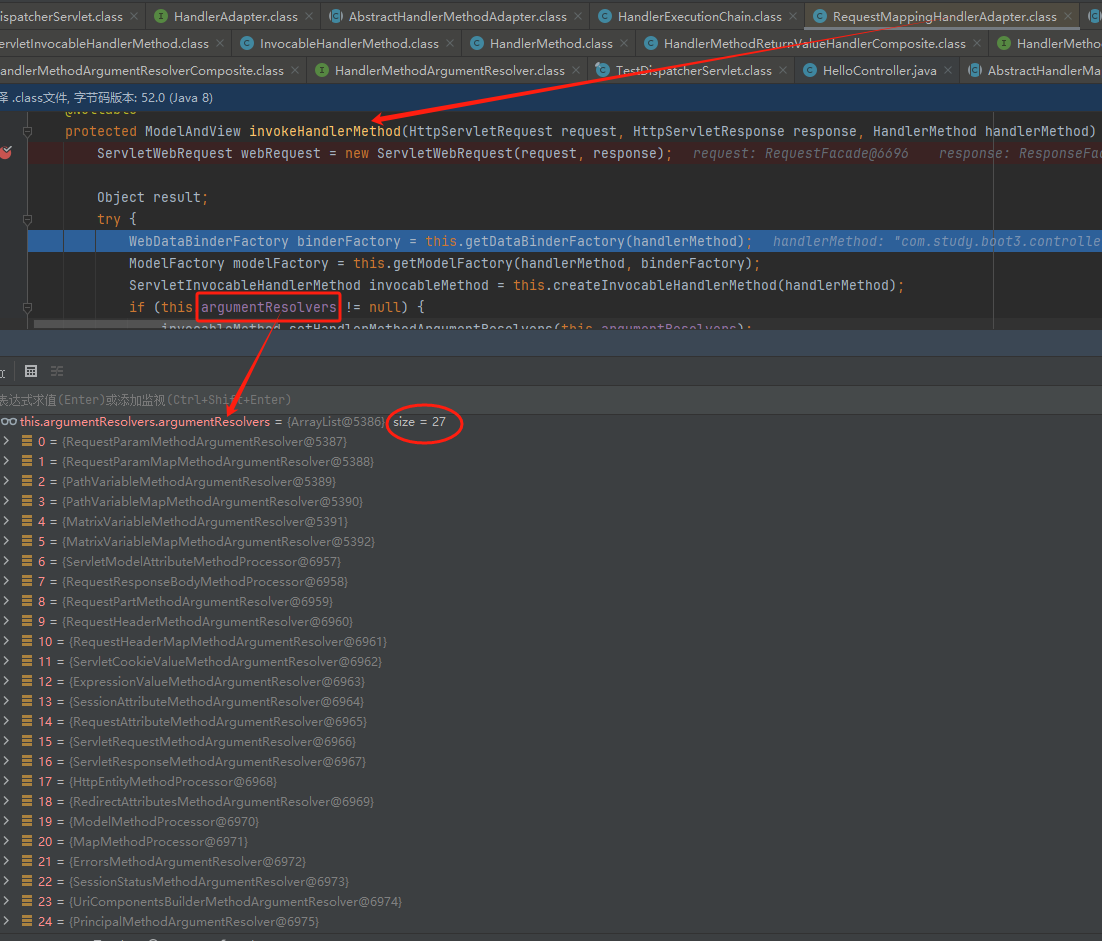Close DispatcherServlet.class tab
Screen dimensions: 1102x941
pos(134,16)
